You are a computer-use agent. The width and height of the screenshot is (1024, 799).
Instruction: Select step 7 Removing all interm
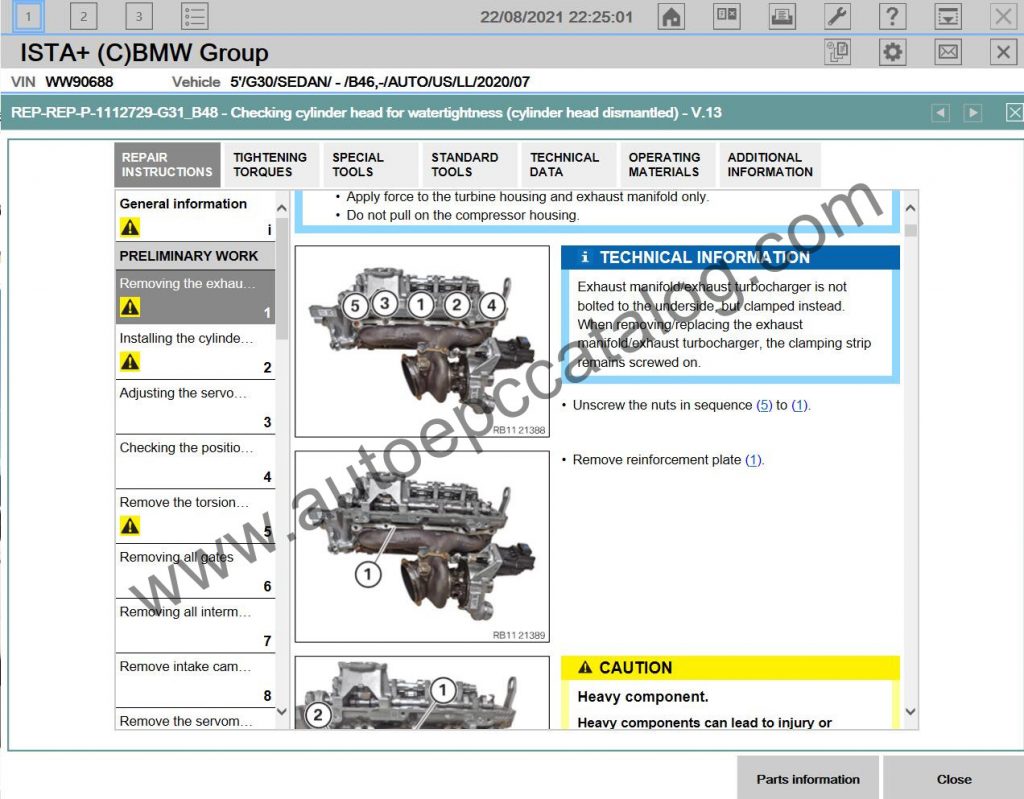(195, 626)
